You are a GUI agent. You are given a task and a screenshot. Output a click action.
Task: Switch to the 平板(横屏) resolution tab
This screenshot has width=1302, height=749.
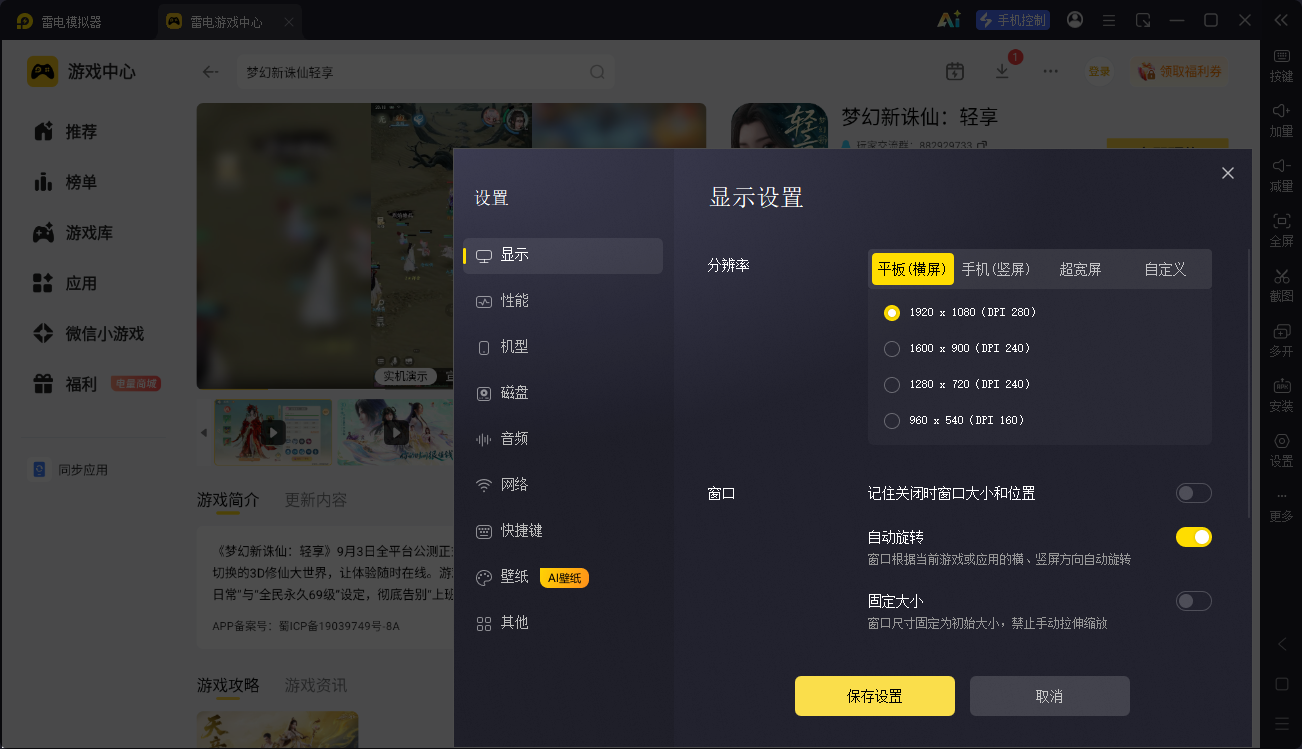[x=912, y=269]
